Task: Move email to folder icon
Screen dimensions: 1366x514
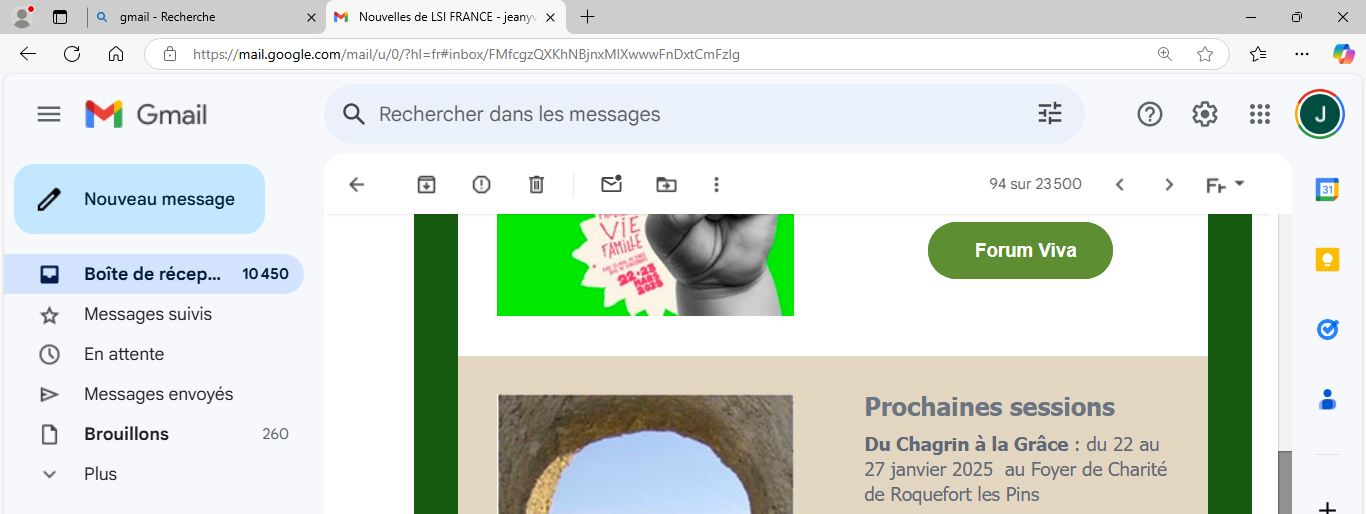Action: pos(666,184)
